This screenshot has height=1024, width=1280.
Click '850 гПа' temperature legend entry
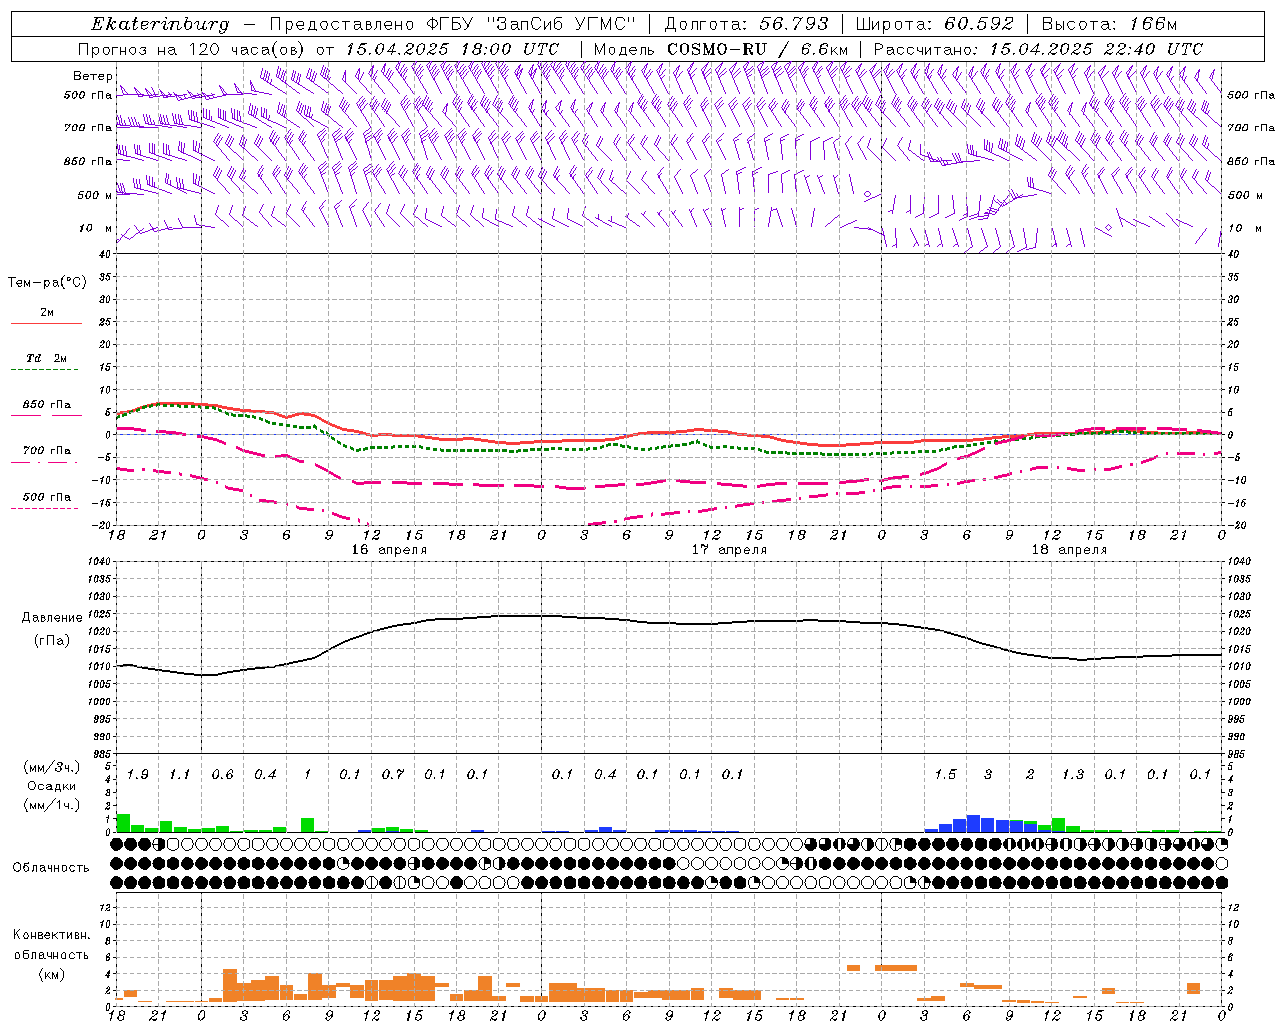tap(46, 405)
